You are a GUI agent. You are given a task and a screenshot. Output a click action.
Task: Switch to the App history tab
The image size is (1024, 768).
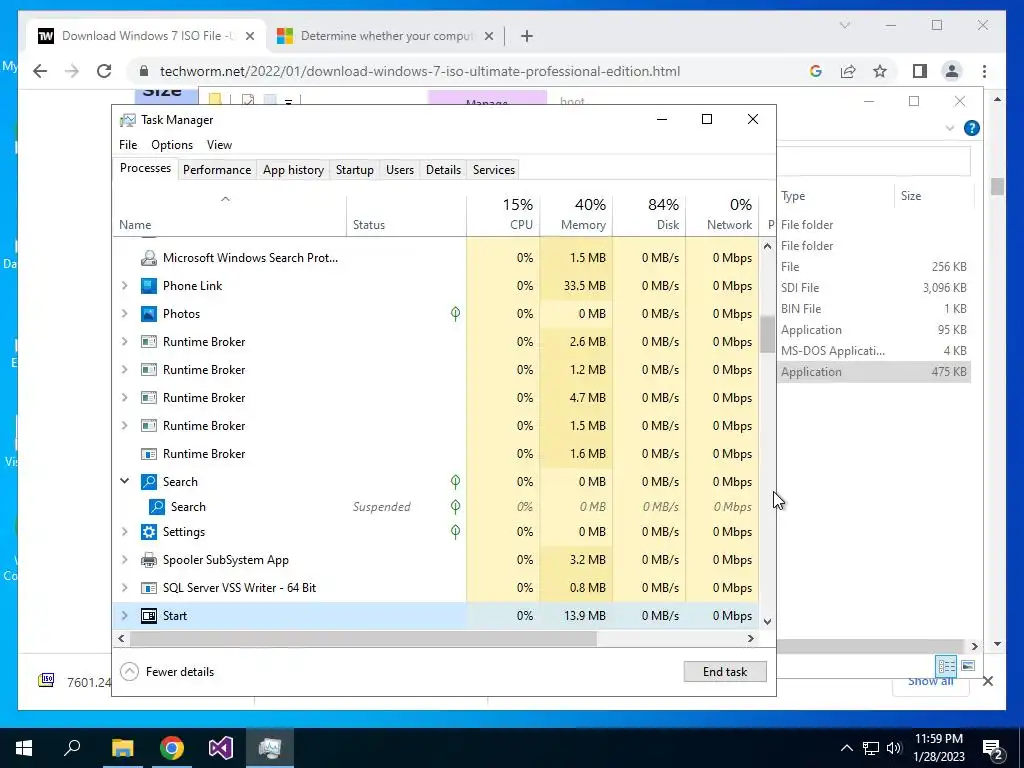click(293, 170)
